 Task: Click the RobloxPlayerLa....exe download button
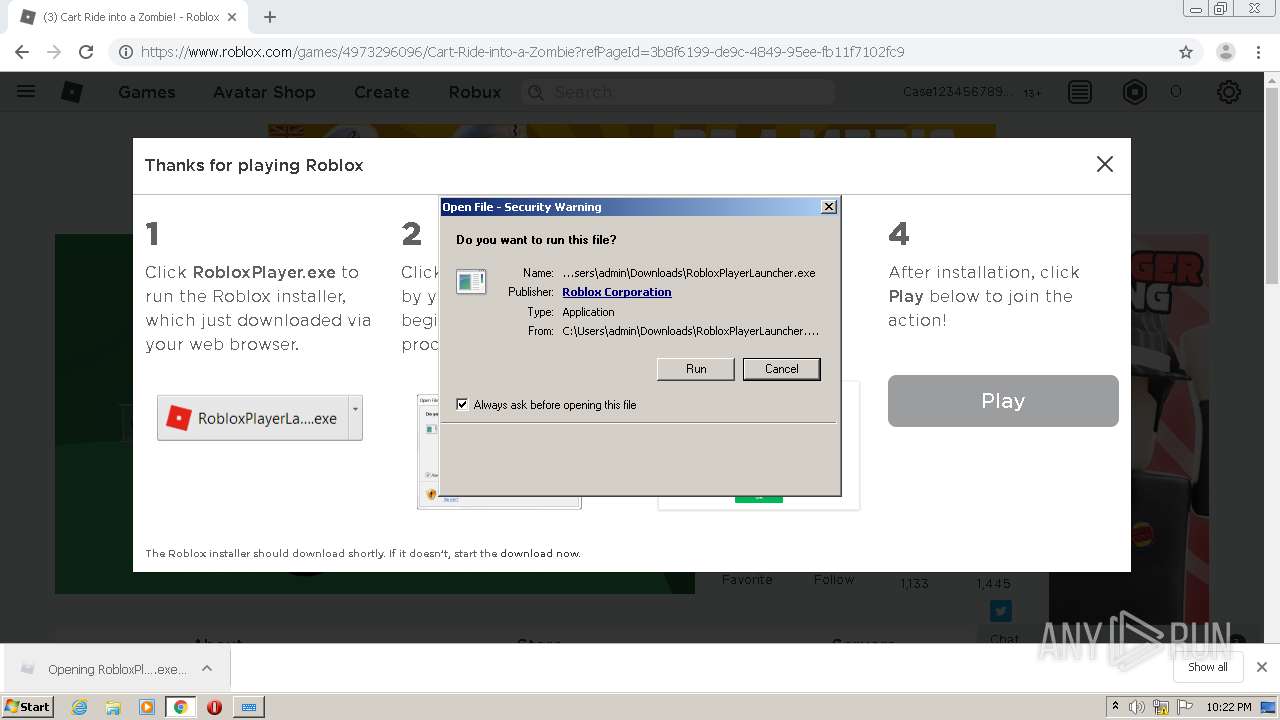click(x=253, y=418)
